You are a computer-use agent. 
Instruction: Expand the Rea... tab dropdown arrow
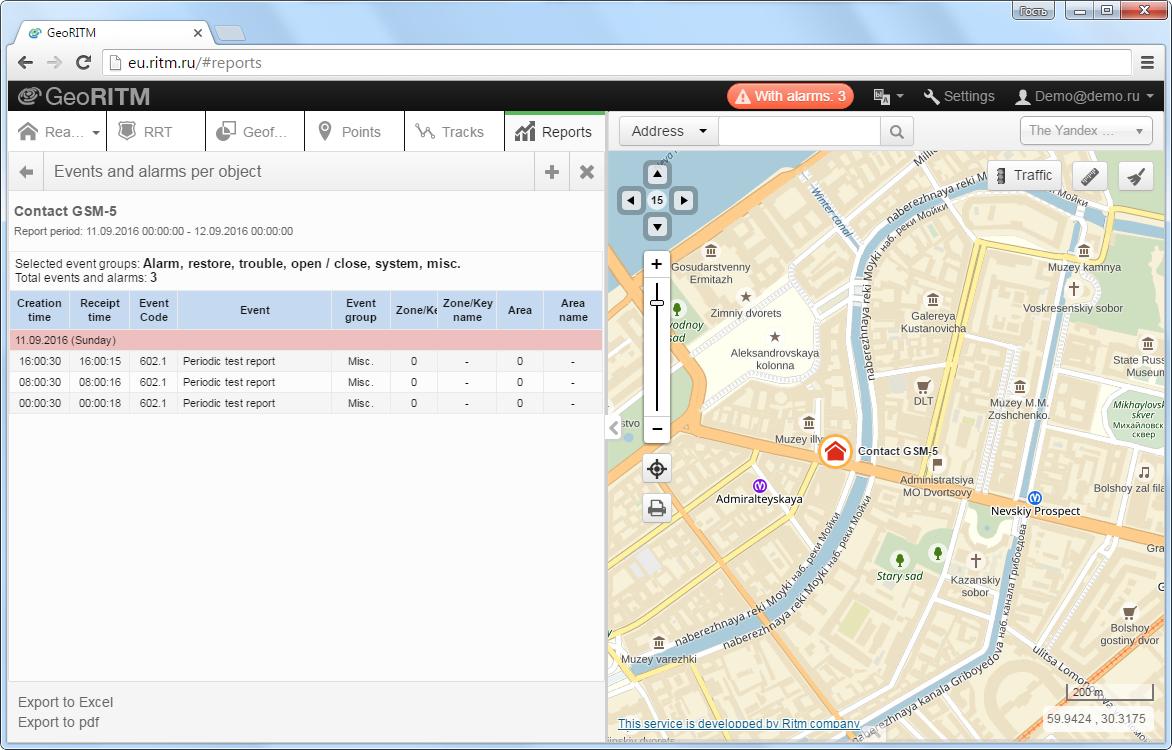(96, 132)
